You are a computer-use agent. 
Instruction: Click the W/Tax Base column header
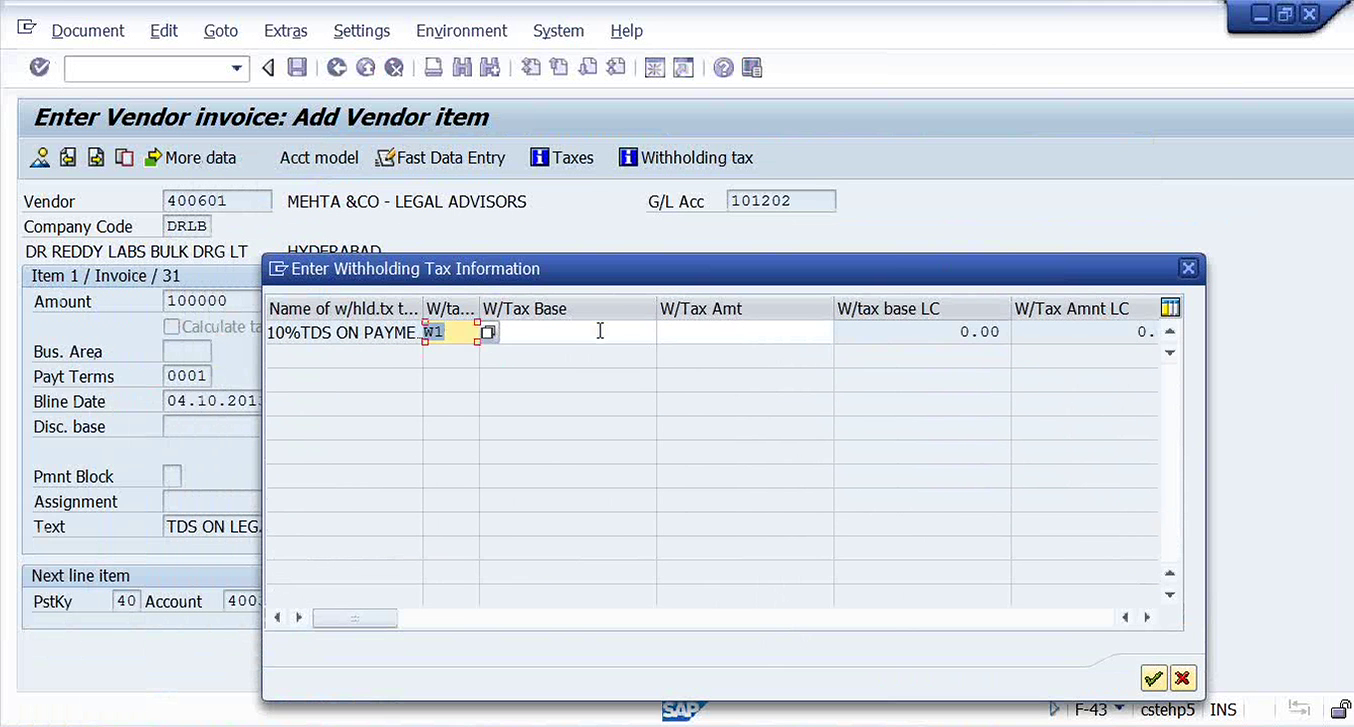pyautogui.click(x=568, y=308)
